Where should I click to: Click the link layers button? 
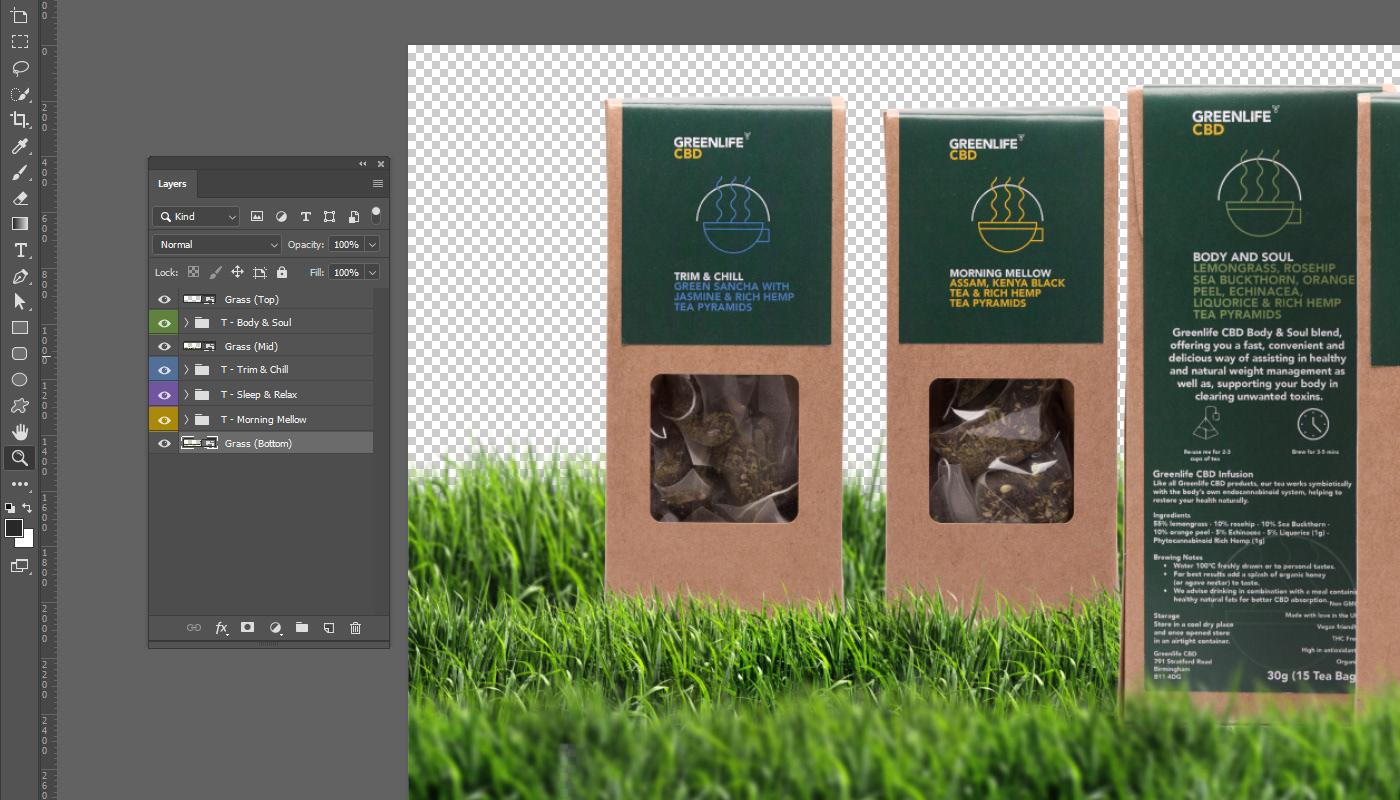pyautogui.click(x=194, y=628)
